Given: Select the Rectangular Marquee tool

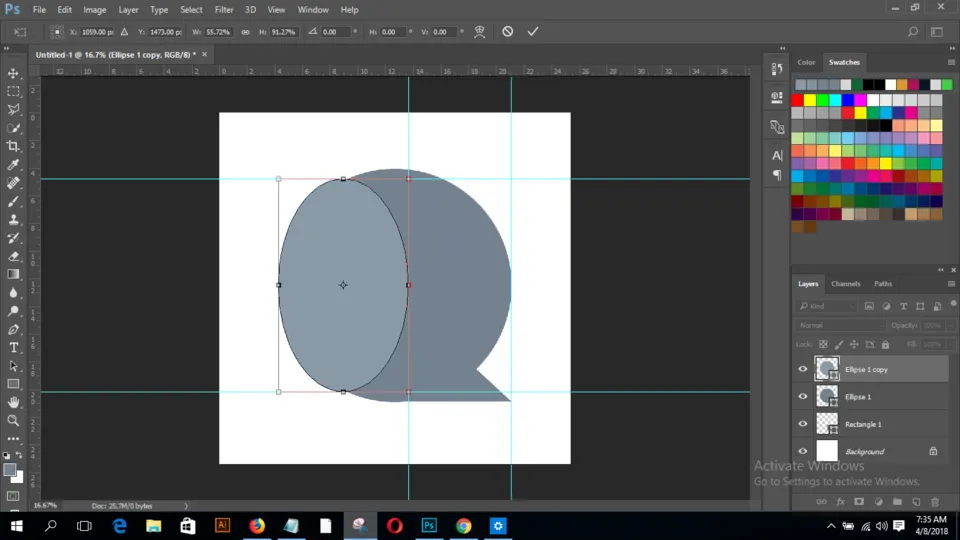Looking at the screenshot, I should [13, 92].
